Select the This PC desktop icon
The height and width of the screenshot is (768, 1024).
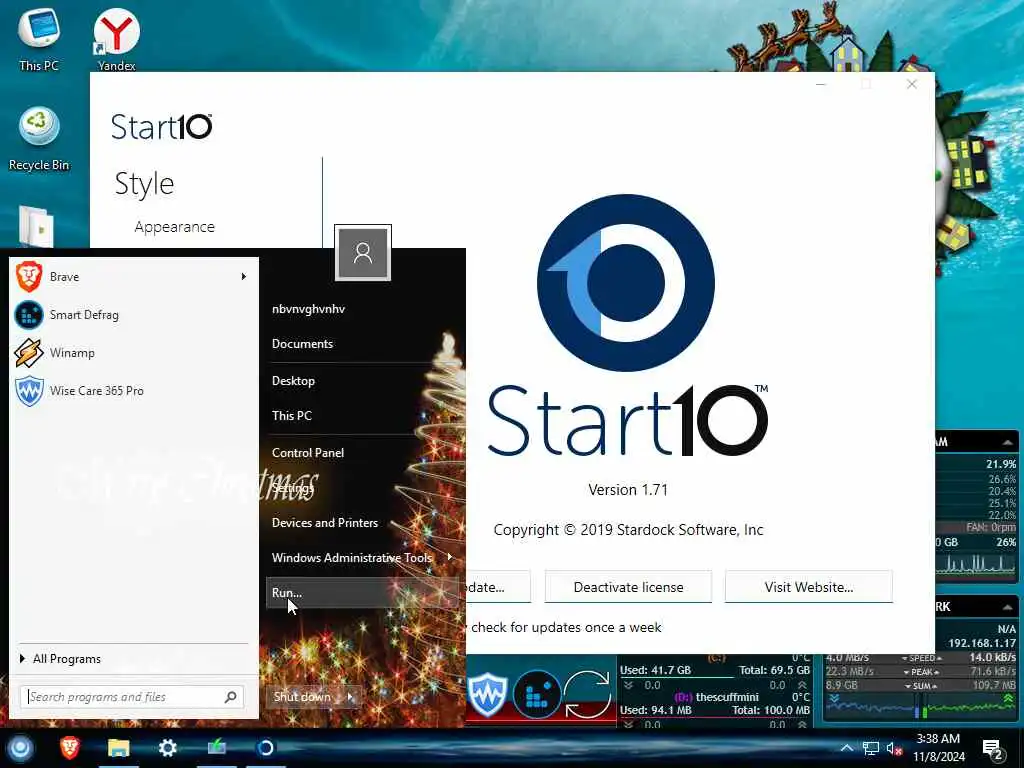(x=39, y=39)
